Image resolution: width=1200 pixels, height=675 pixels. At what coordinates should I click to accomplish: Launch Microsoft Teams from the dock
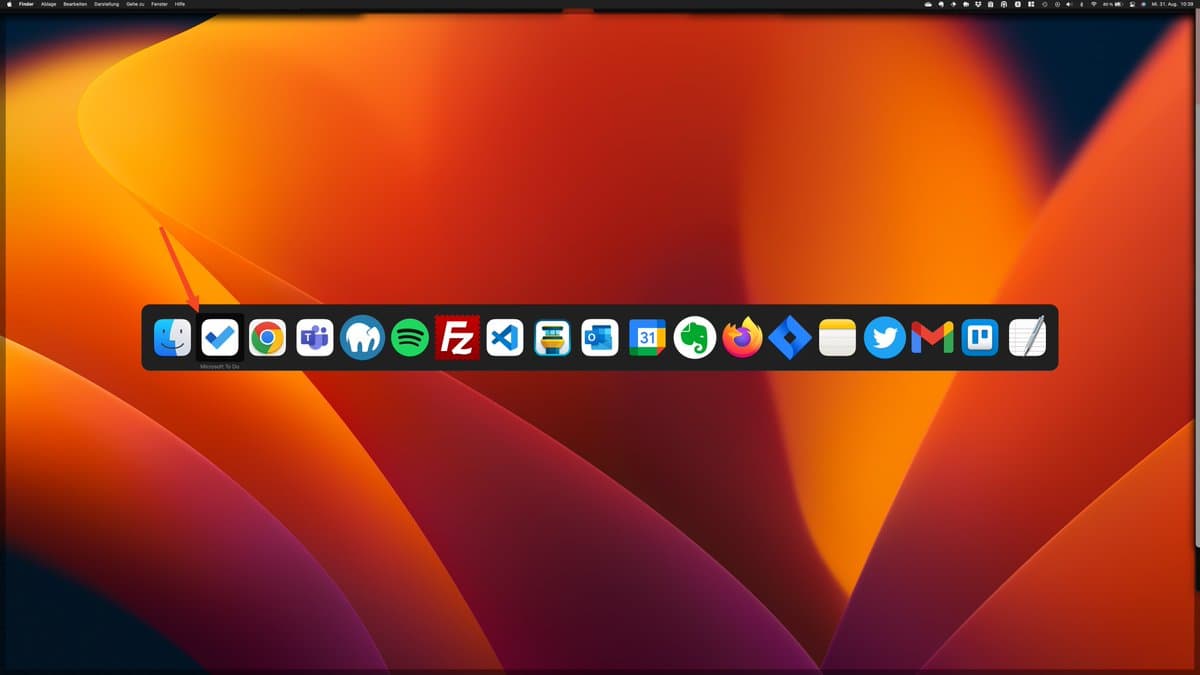(x=315, y=338)
